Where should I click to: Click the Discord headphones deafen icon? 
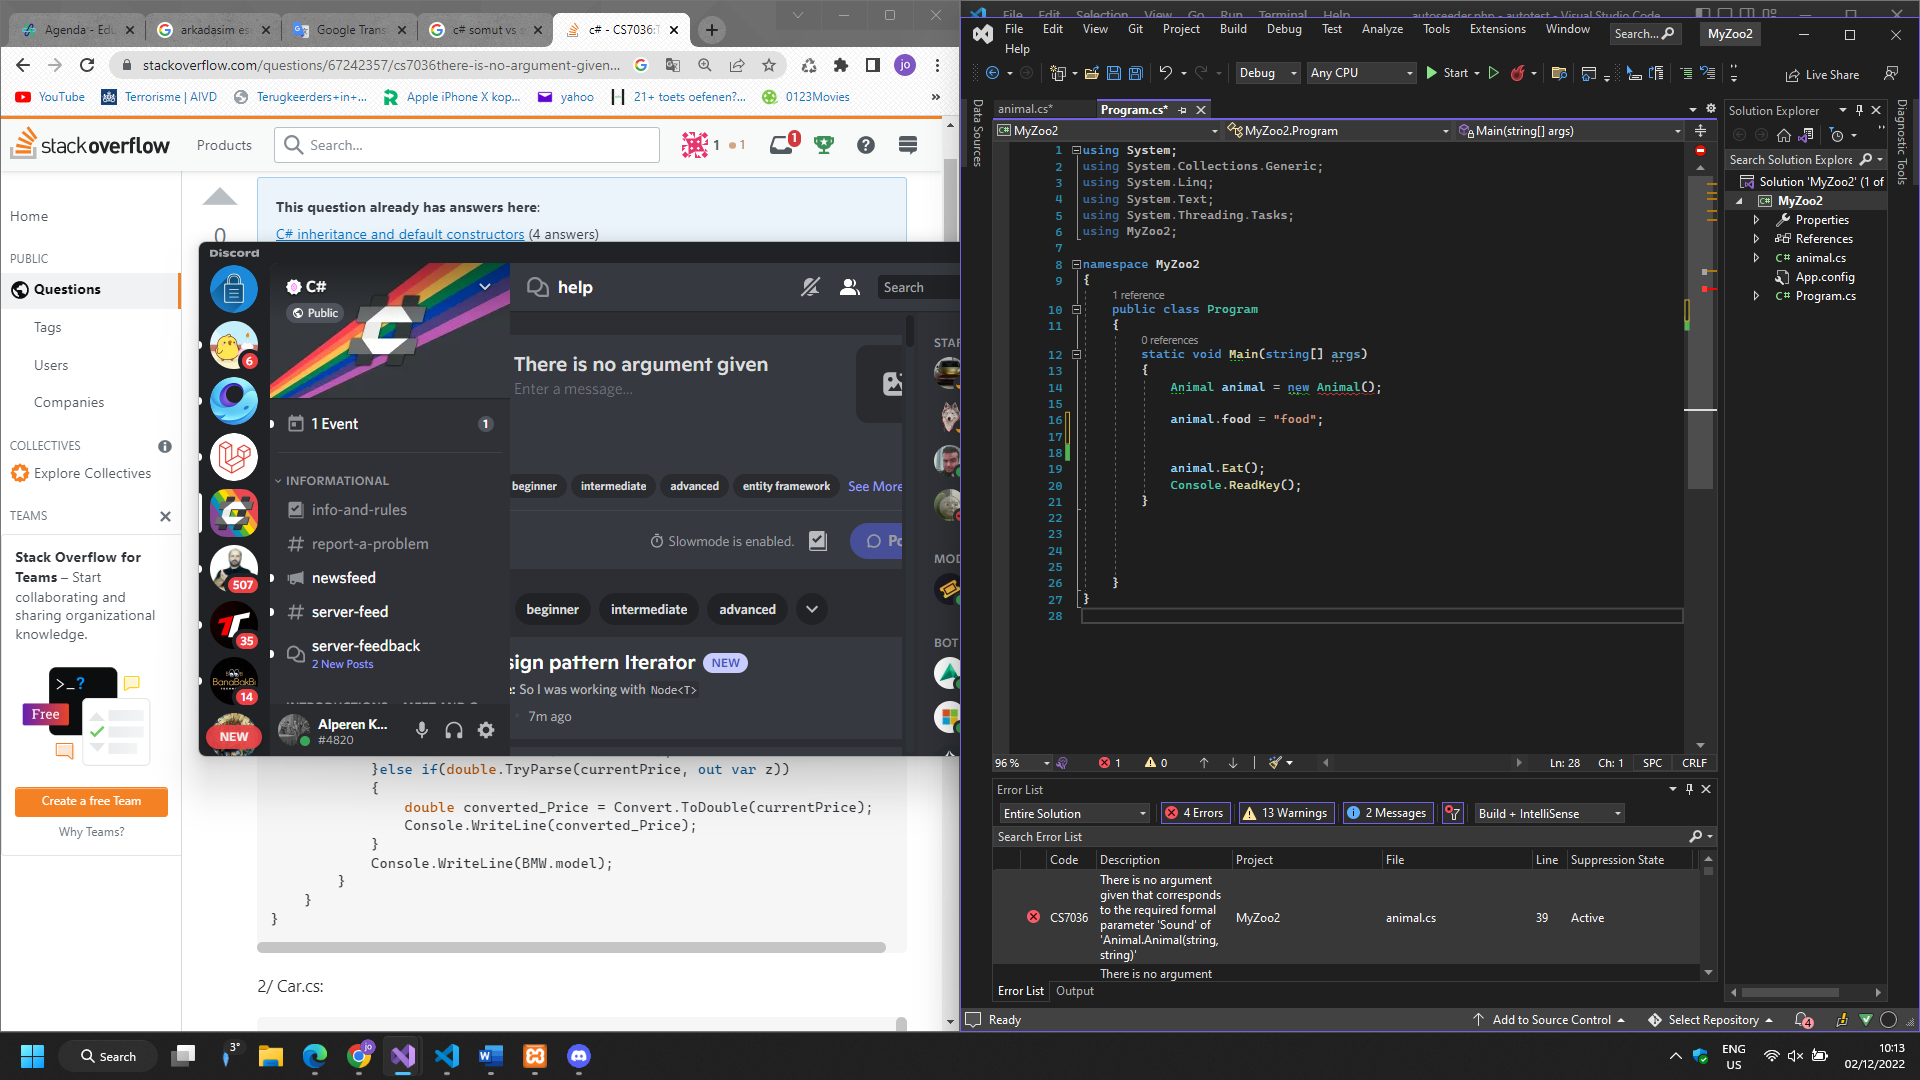click(x=454, y=730)
